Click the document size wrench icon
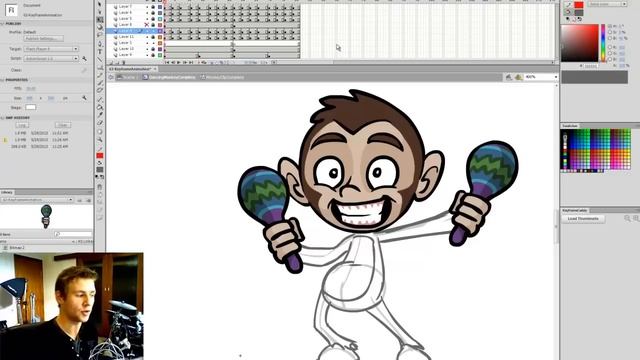Screen dimensions: 640x360 (x=84, y=98)
